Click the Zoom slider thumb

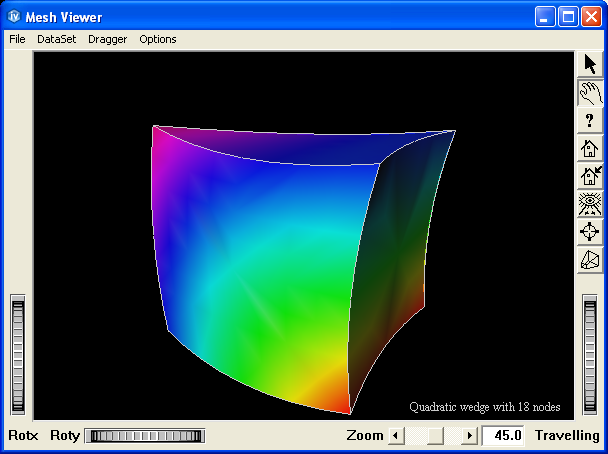click(x=436, y=436)
